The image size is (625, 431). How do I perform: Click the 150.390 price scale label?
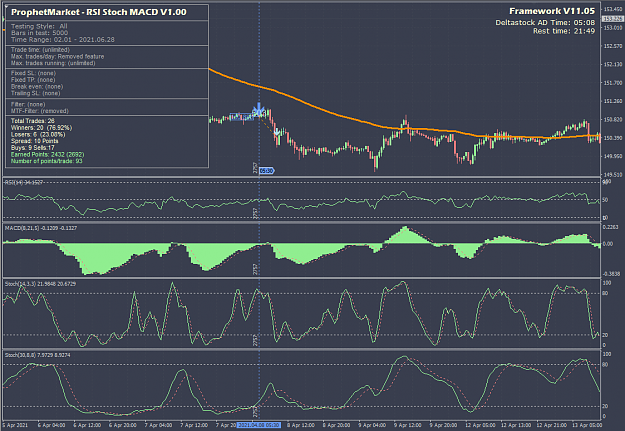click(x=613, y=138)
